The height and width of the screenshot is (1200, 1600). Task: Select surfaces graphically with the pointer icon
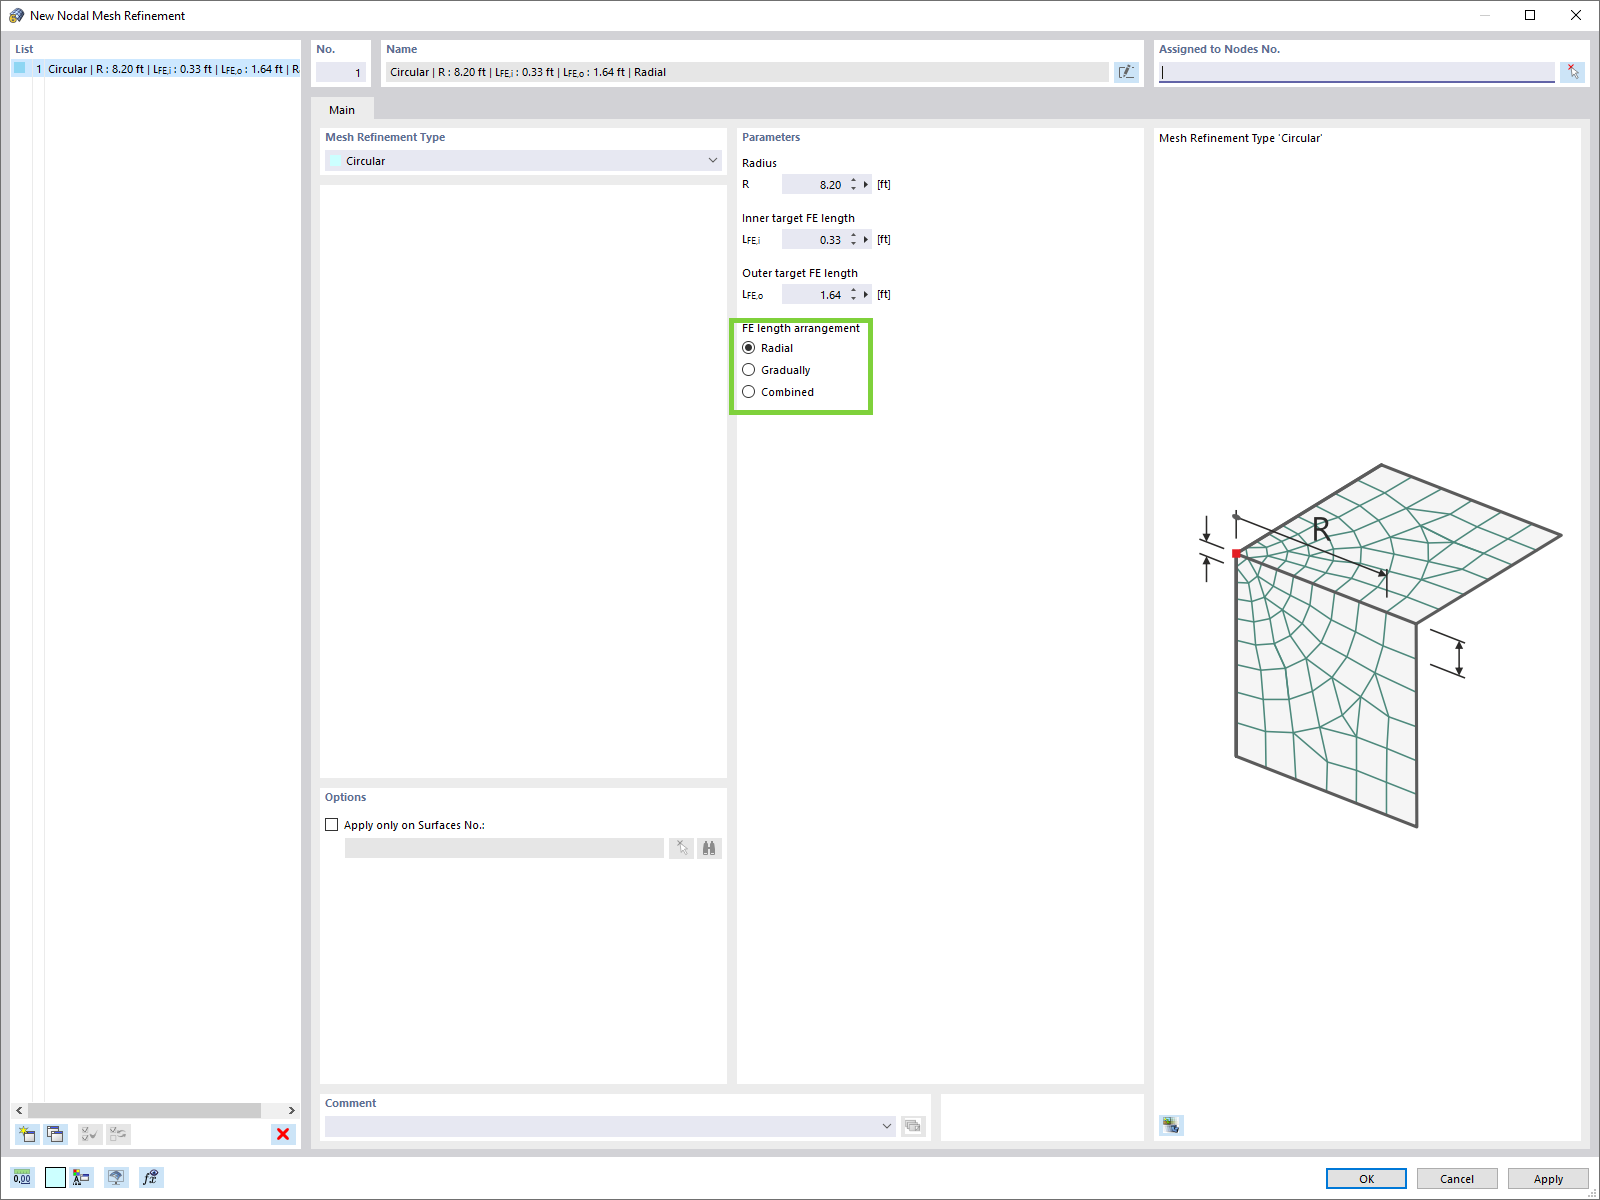tap(682, 848)
